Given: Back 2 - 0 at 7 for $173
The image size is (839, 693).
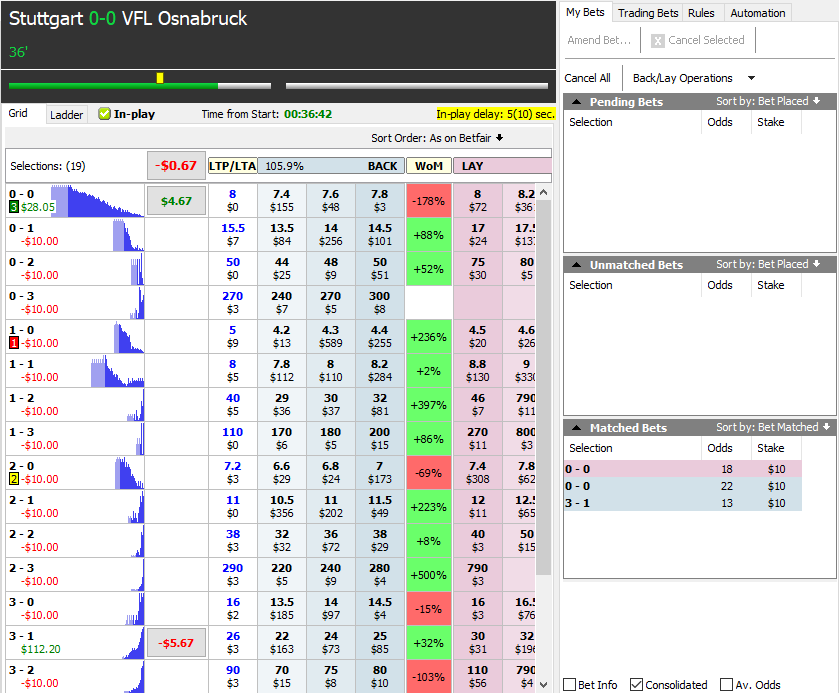Looking at the screenshot, I should pos(380,473).
